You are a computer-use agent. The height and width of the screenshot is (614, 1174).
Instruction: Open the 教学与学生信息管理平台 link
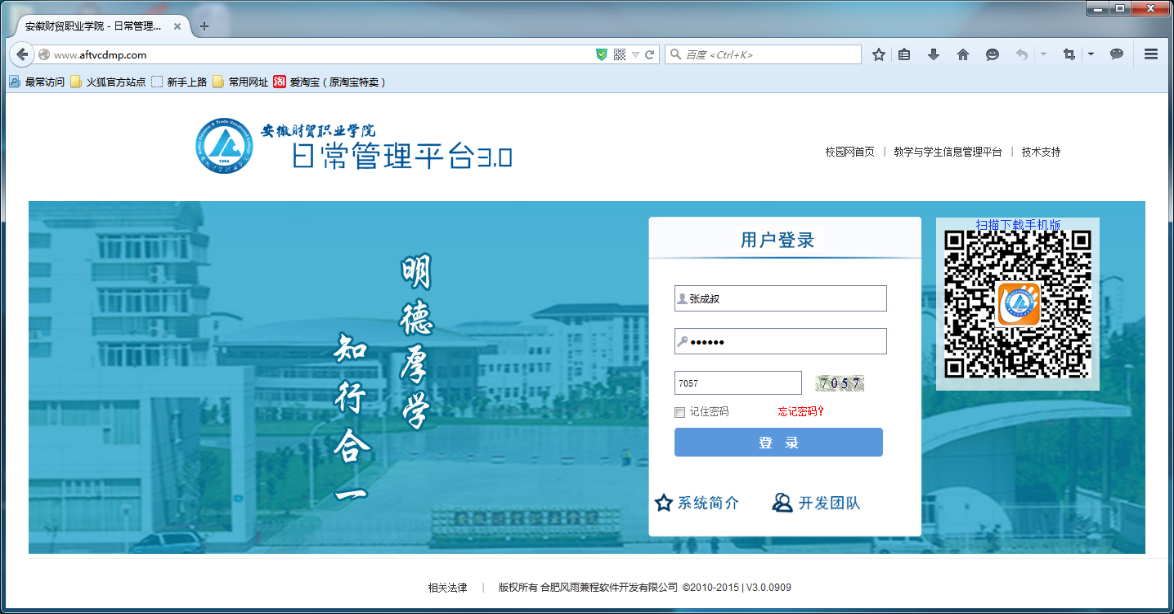947,152
